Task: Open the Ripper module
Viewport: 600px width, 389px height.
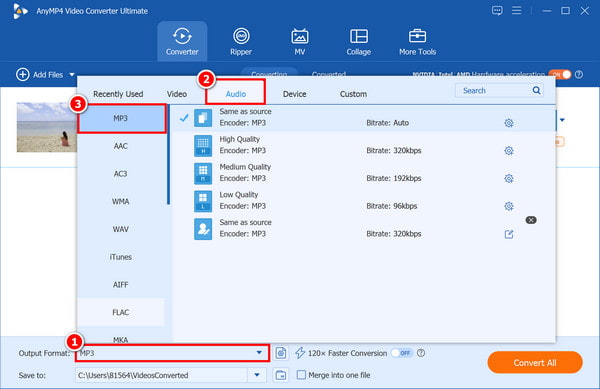Action: click(x=241, y=41)
